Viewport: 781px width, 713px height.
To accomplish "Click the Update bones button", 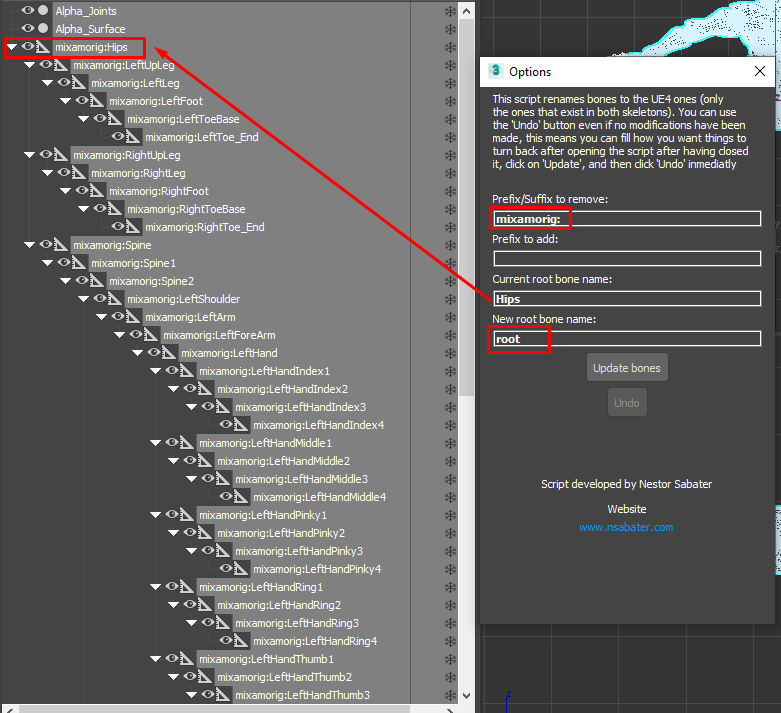I will [x=627, y=368].
